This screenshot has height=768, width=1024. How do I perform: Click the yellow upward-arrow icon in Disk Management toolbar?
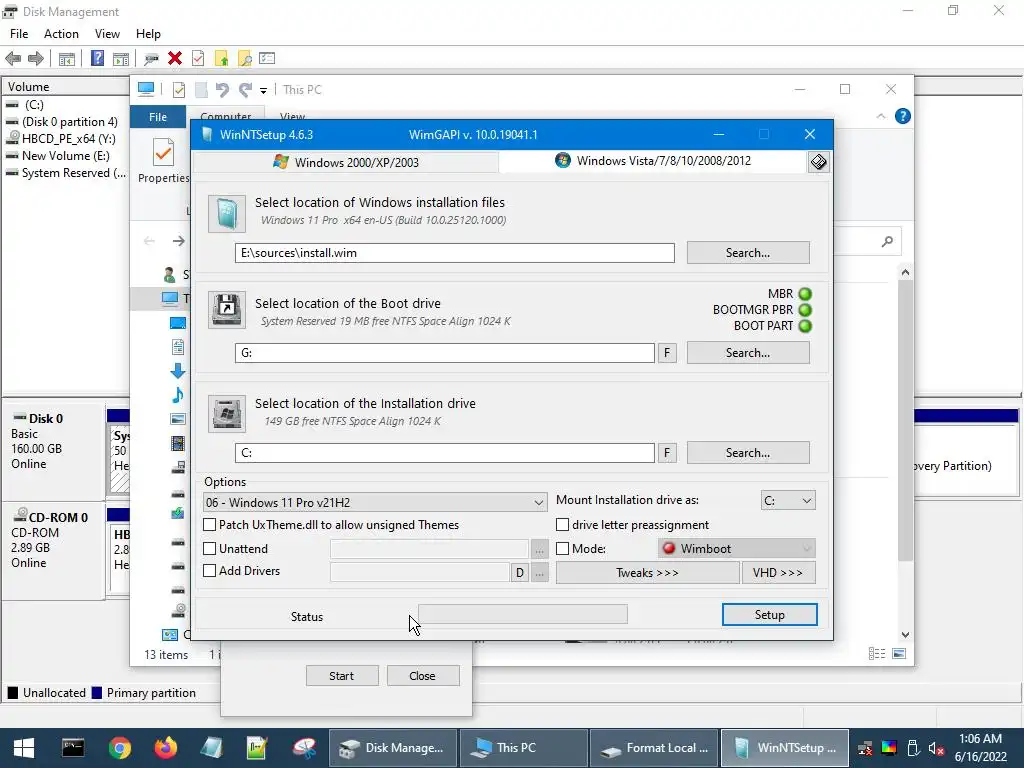click(x=221, y=59)
